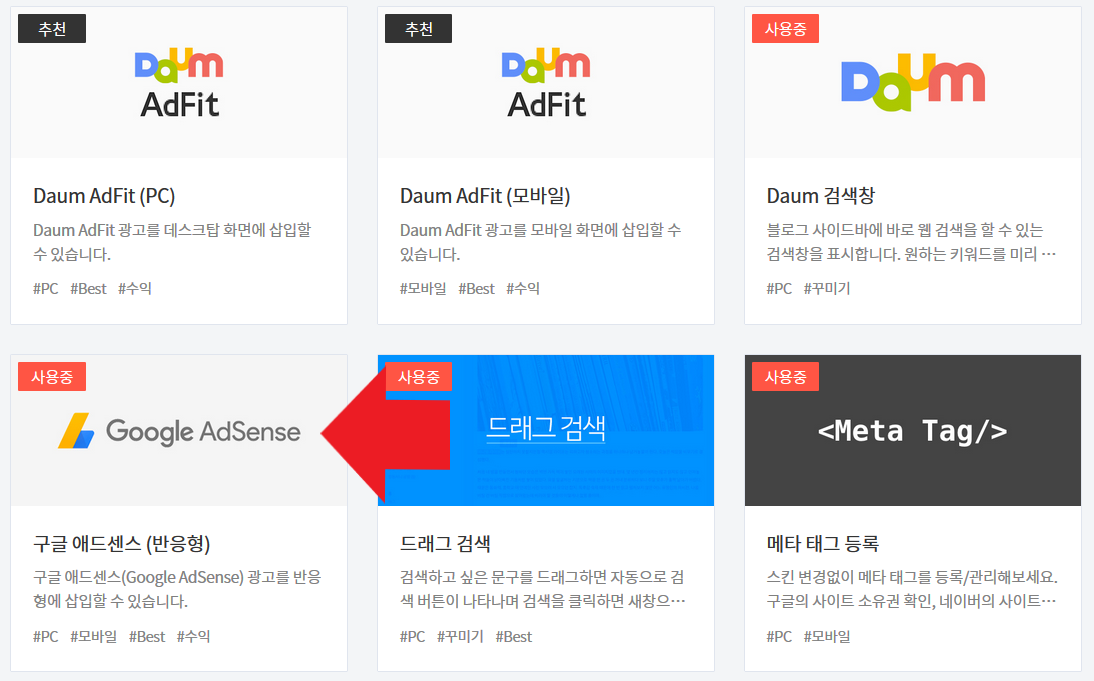Click the #PC tag under 메타 태그 등록

tap(779, 636)
